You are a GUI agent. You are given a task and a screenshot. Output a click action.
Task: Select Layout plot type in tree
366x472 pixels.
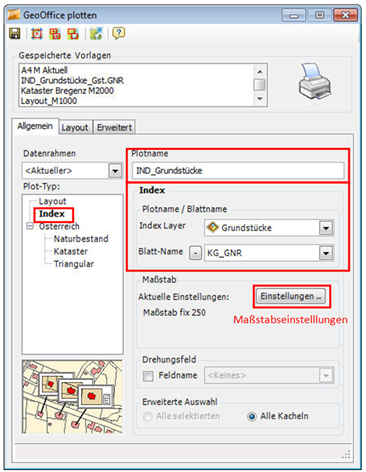tap(52, 201)
